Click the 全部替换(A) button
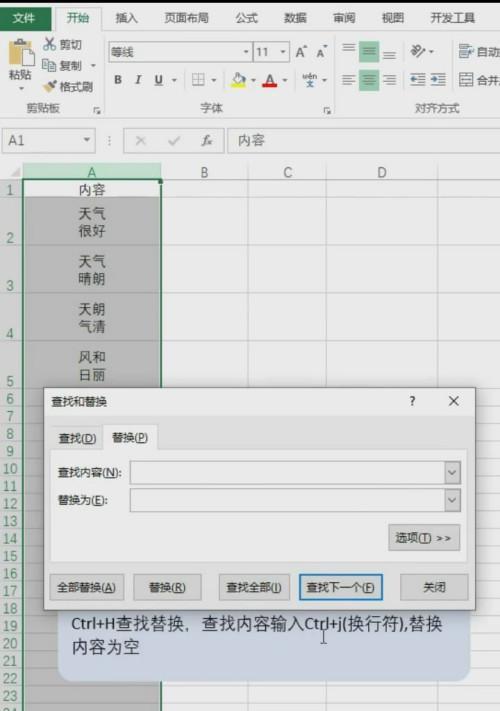The height and width of the screenshot is (711, 500). (86, 587)
